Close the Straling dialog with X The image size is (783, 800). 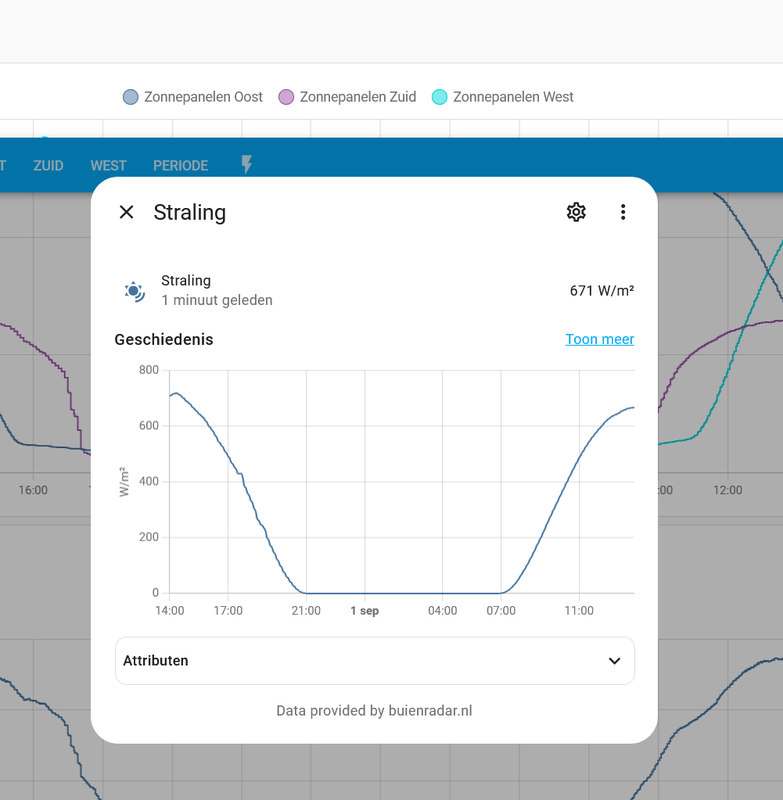(127, 212)
